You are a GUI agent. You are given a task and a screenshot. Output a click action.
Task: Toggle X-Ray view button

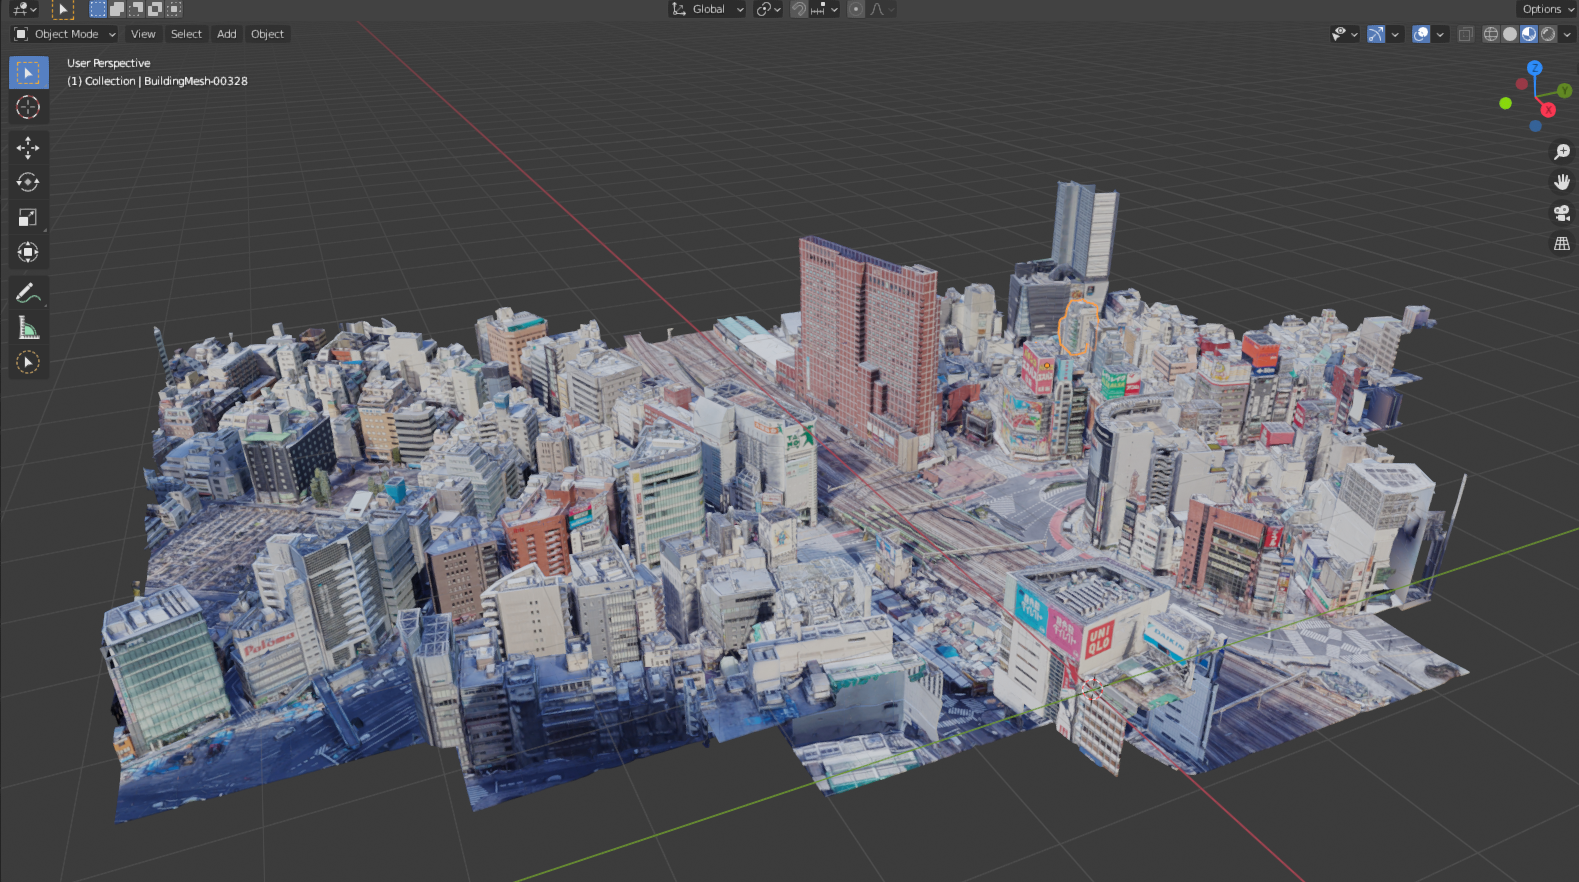(x=1466, y=34)
